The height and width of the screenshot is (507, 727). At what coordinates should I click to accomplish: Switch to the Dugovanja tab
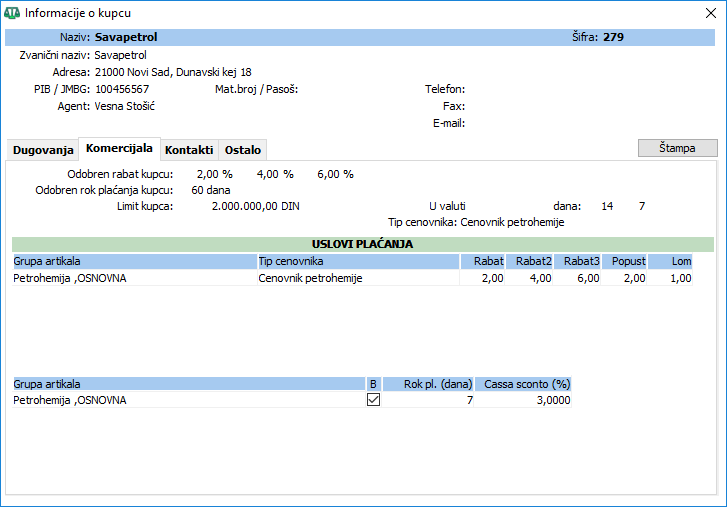[x=43, y=150]
